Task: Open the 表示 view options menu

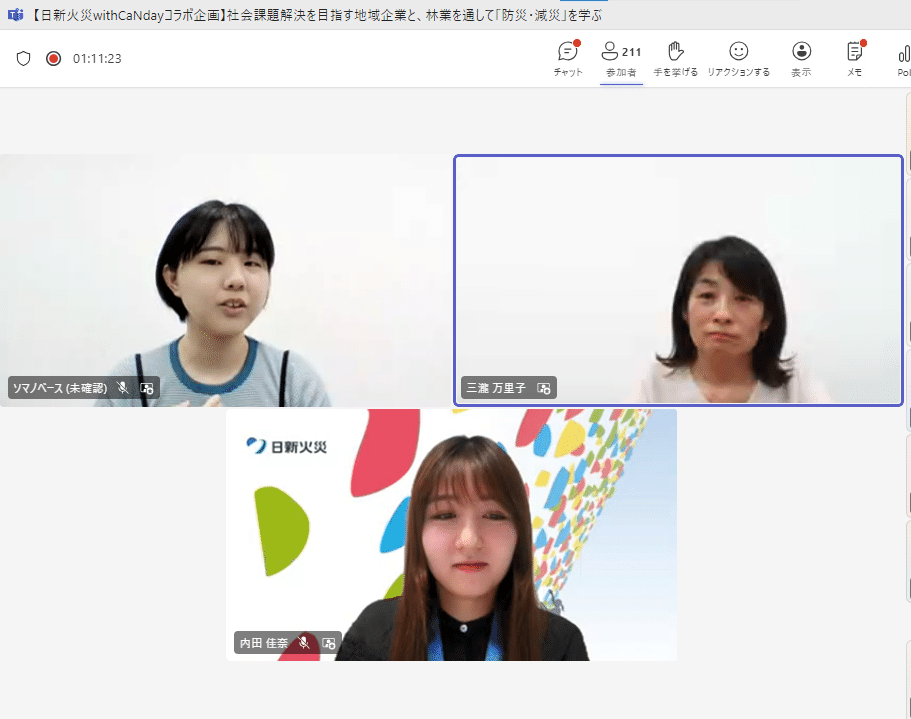Action: [800, 57]
